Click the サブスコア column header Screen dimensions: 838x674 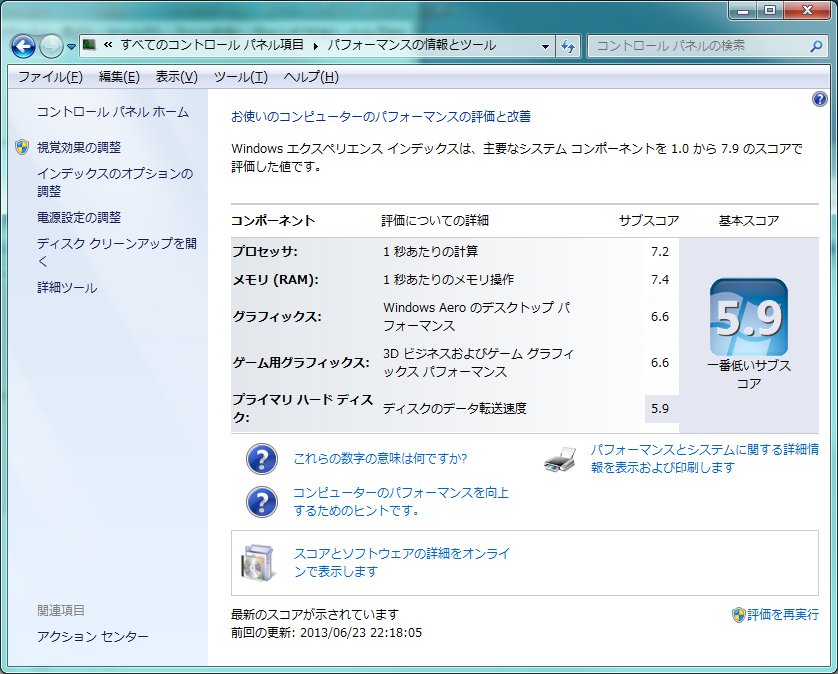(649, 221)
